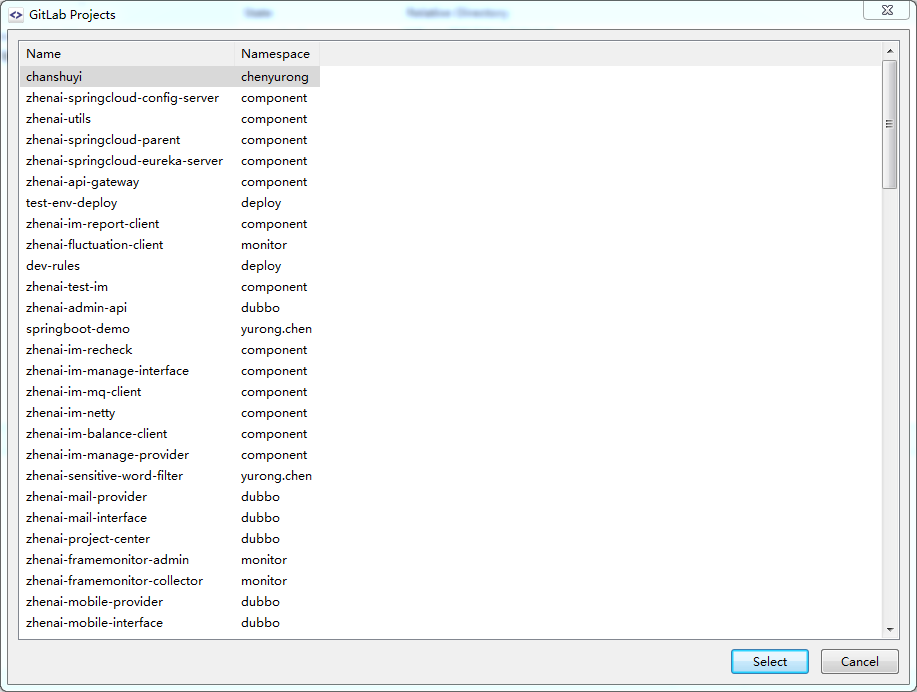Image resolution: width=917 pixels, height=692 pixels.
Task: Pick the zhenai-api-gateway project
Action: pyautogui.click(x=82, y=182)
